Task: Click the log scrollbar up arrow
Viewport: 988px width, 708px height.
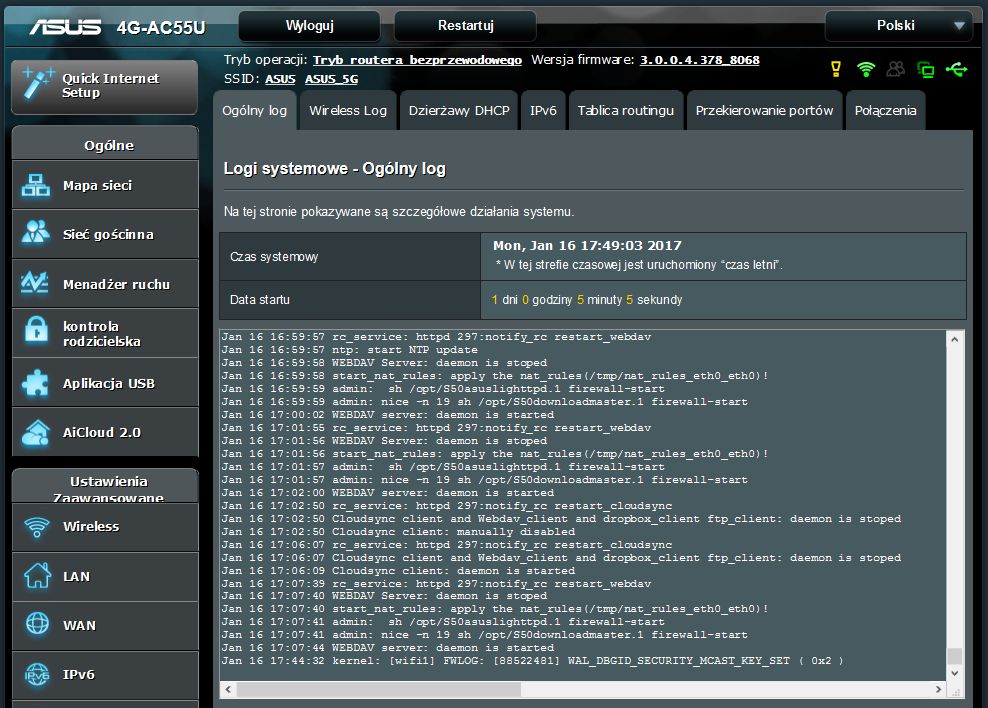Action: pyautogui.click(x=955, y=340)
